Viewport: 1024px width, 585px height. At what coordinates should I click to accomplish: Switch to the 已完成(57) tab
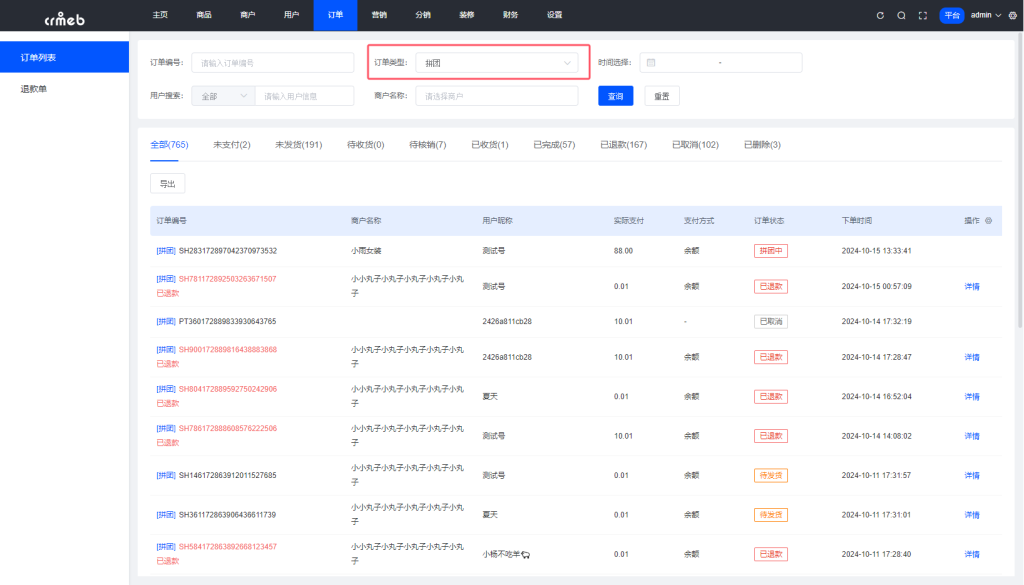554,145
